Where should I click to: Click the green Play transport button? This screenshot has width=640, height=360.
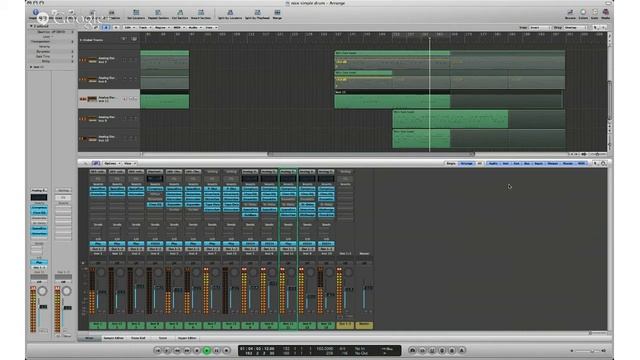pos(207,350)
